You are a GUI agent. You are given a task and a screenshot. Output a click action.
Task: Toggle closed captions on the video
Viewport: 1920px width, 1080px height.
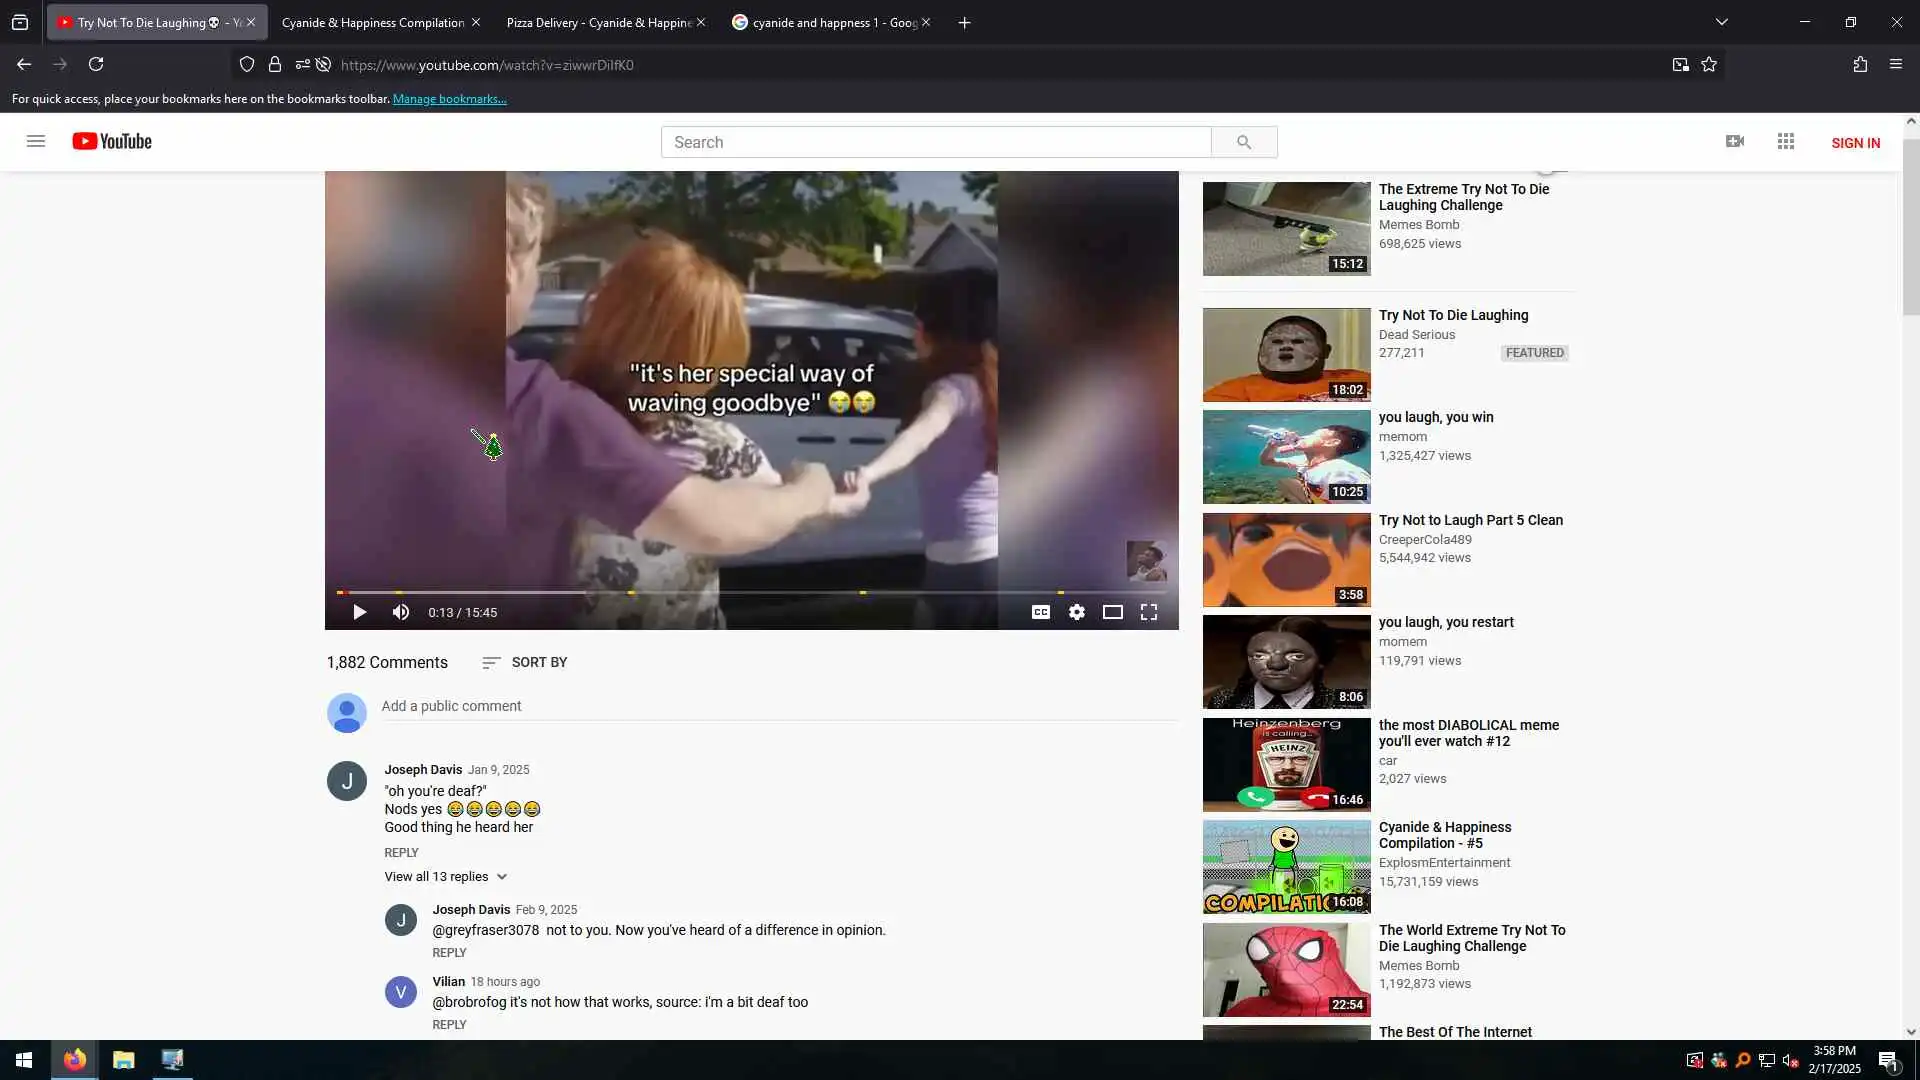(1040, 612)
